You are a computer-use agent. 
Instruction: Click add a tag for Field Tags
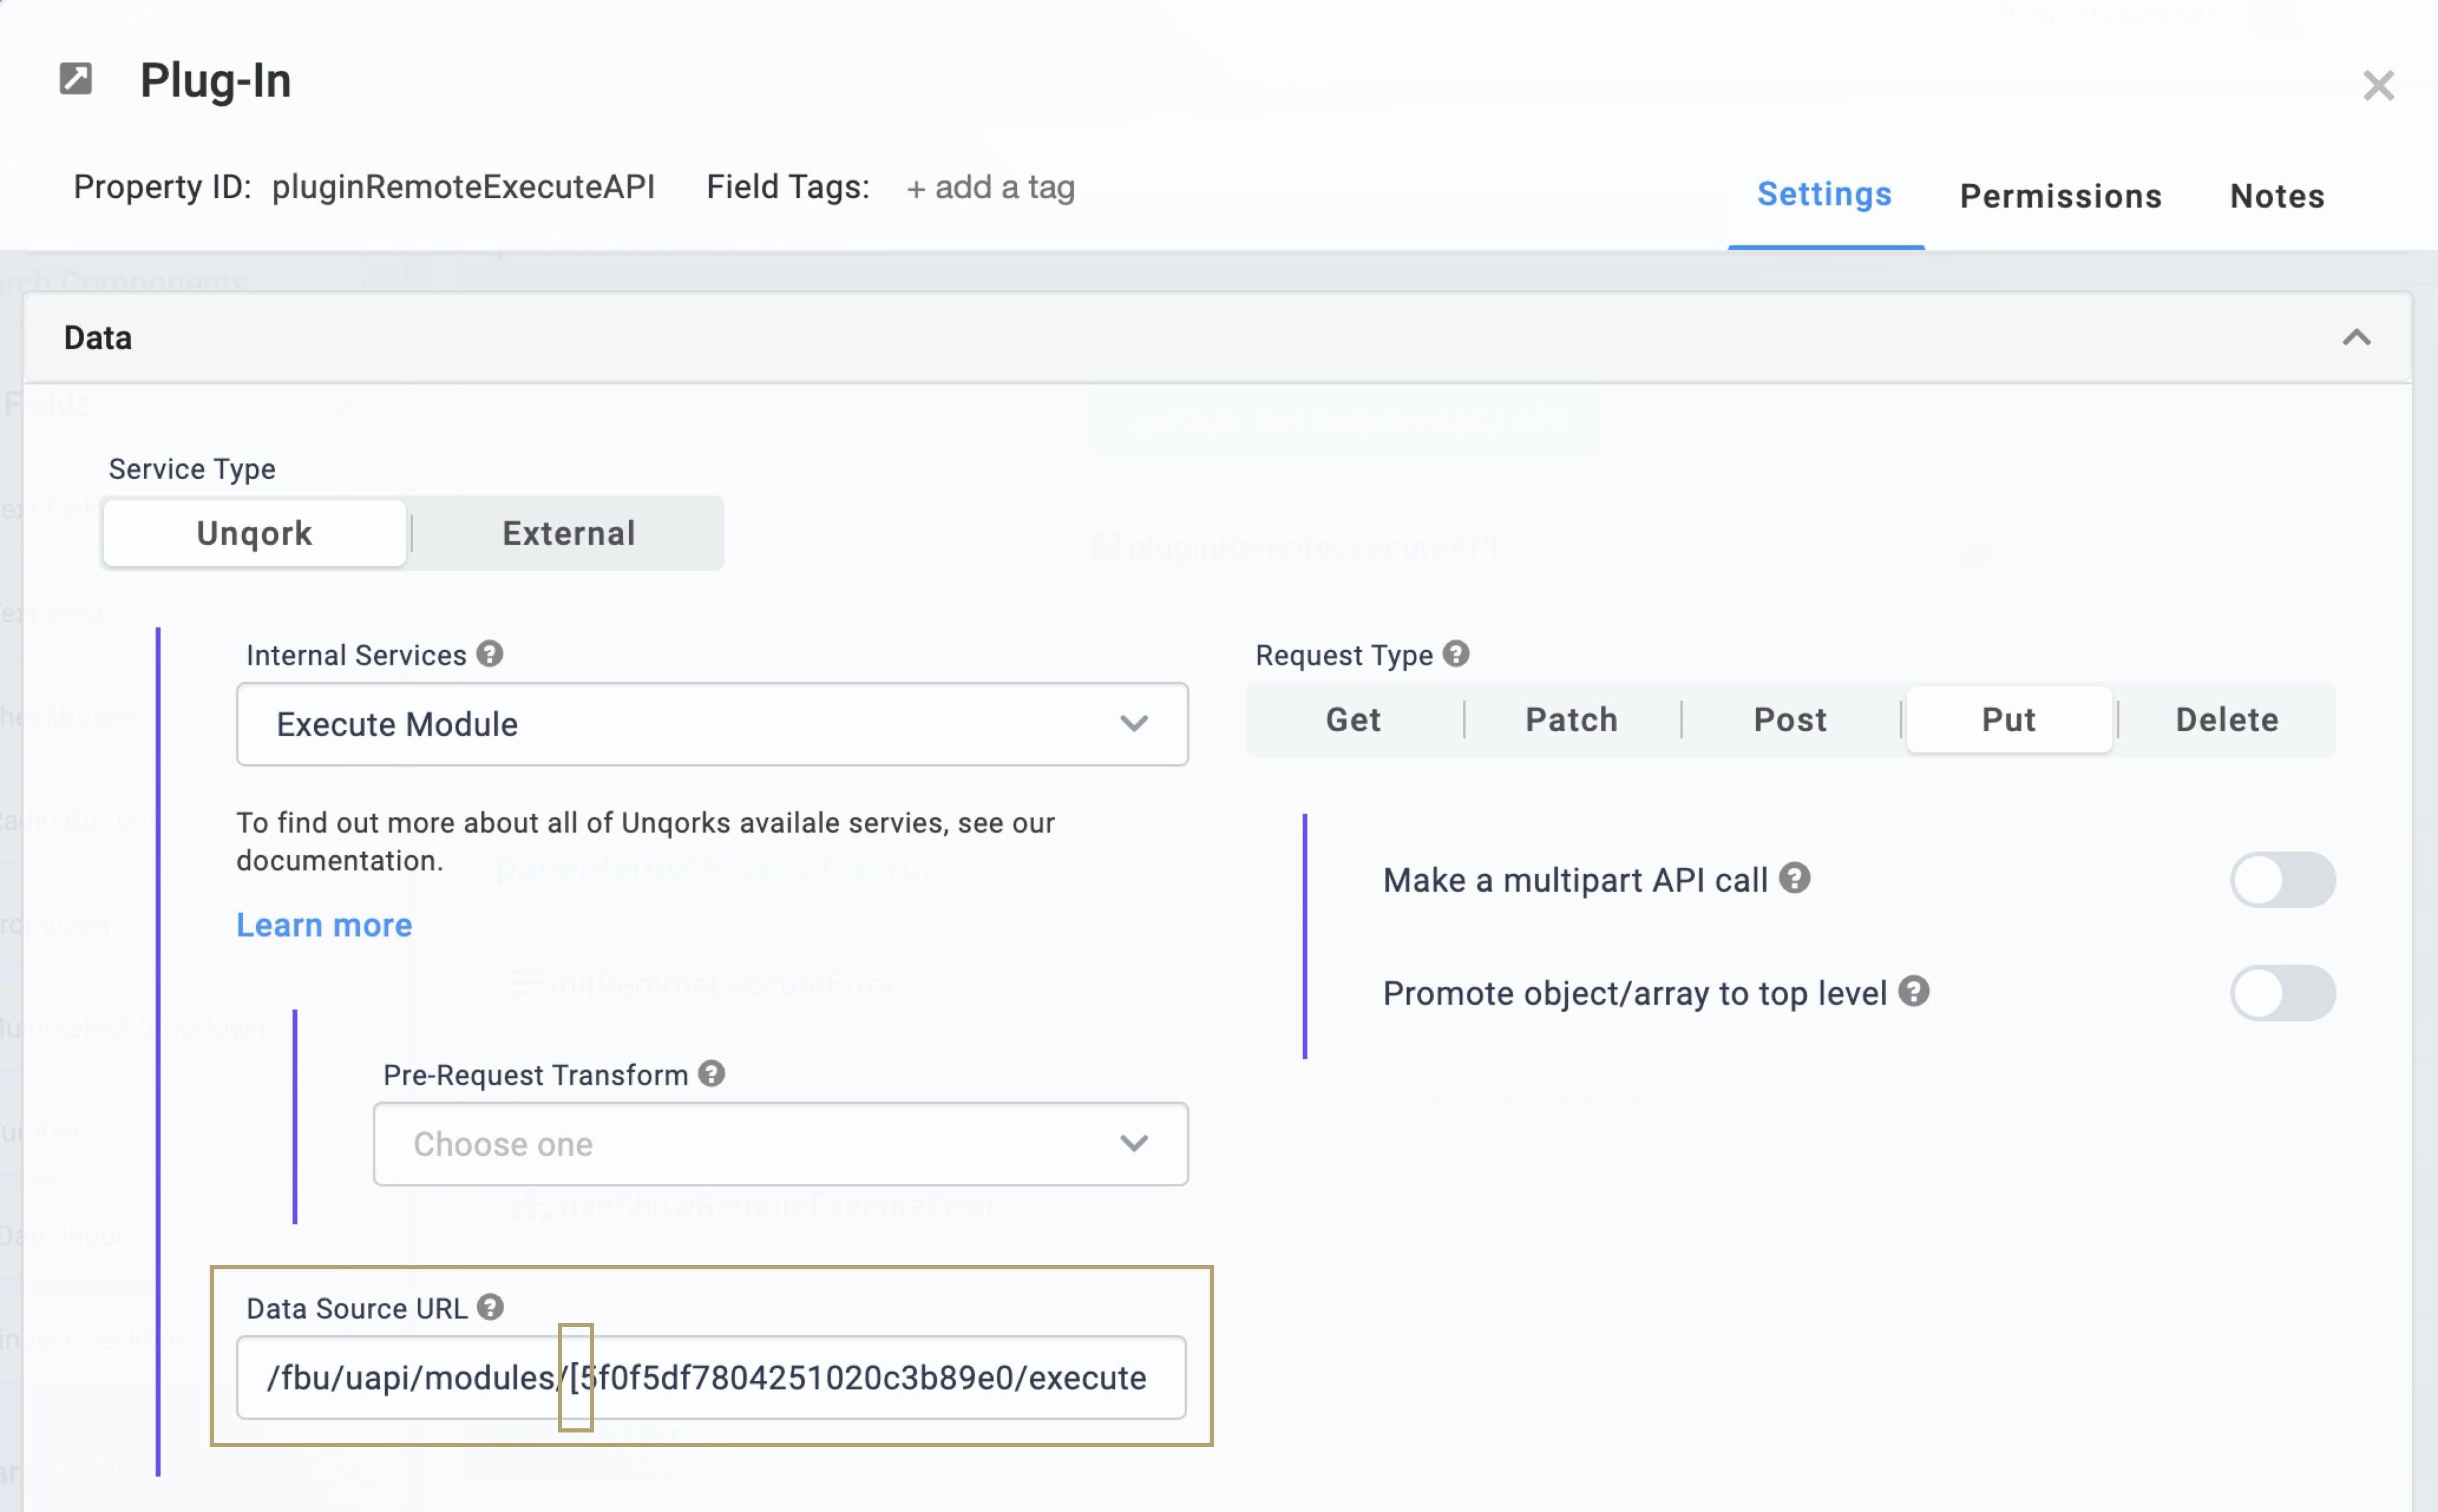coord(990,187)
